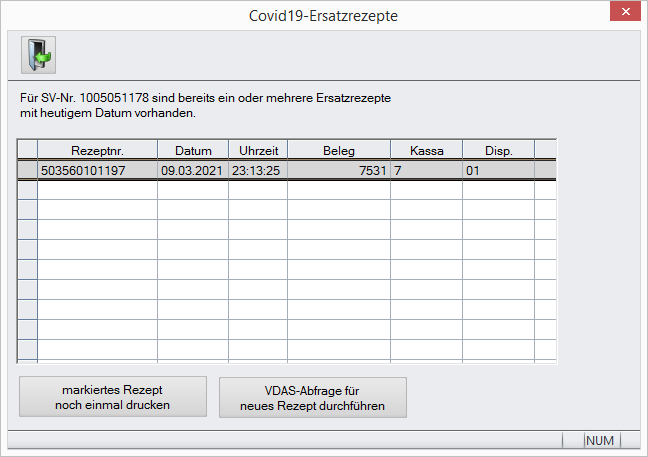
Task: Sort by Rezeptnr. column header
Action: 97,150
